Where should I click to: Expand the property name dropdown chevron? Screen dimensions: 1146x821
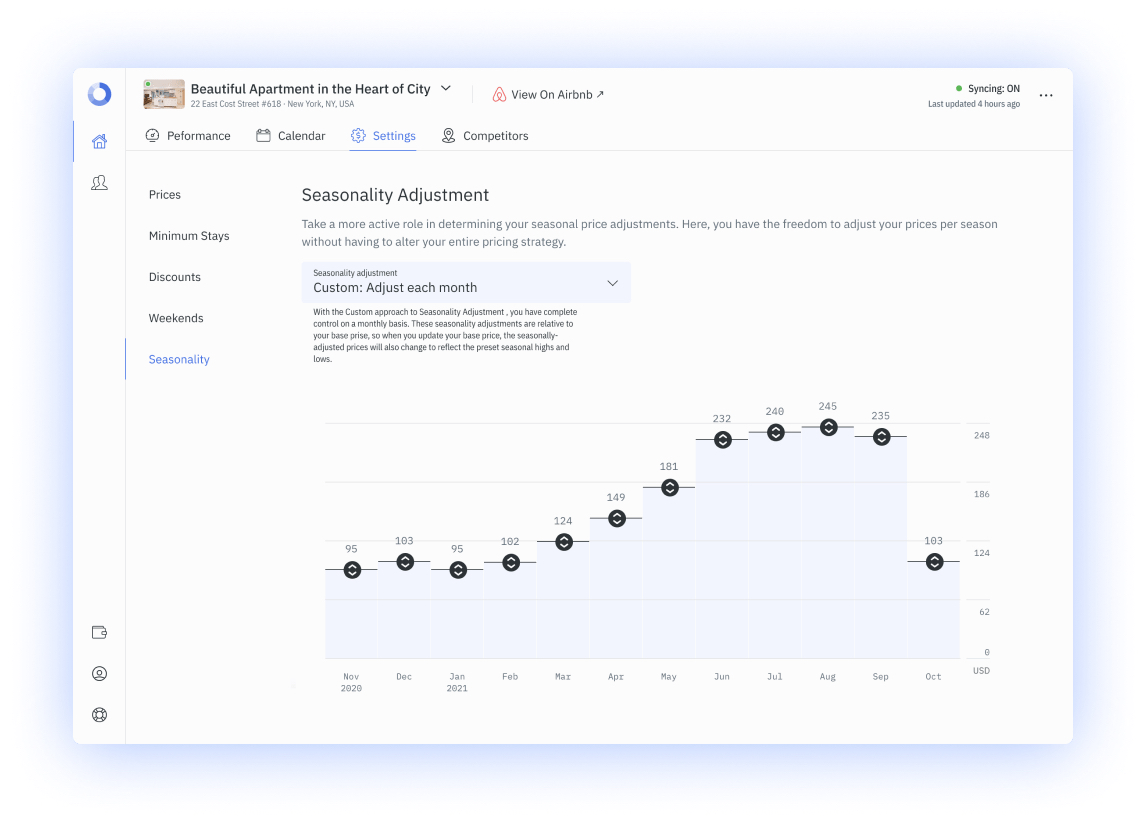coord(444,88)
